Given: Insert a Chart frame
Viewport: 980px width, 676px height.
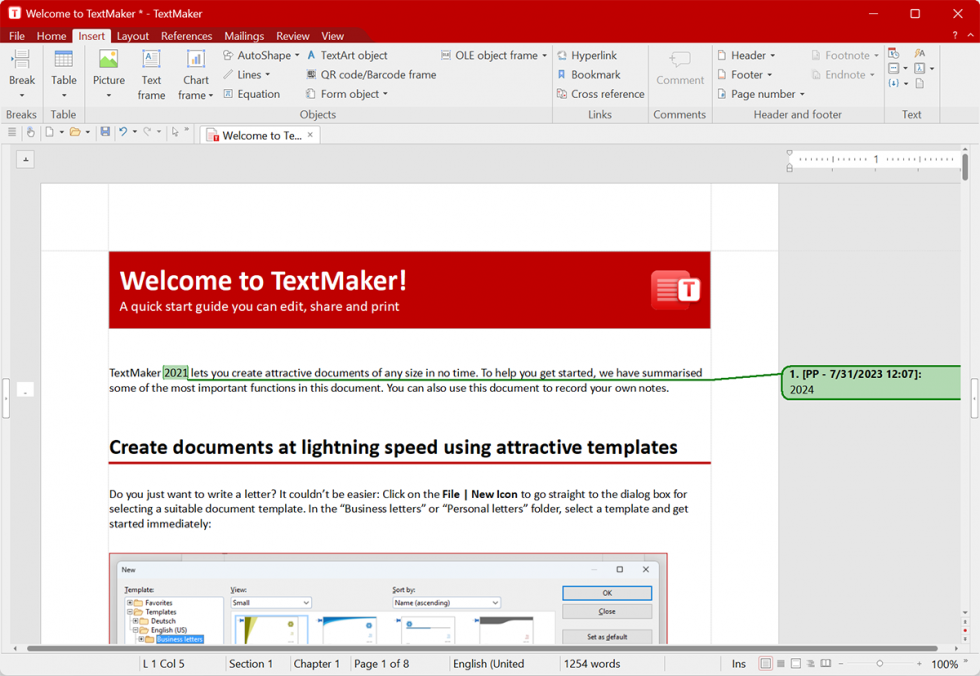Looking at the screenshot, I should click(195, 73).
